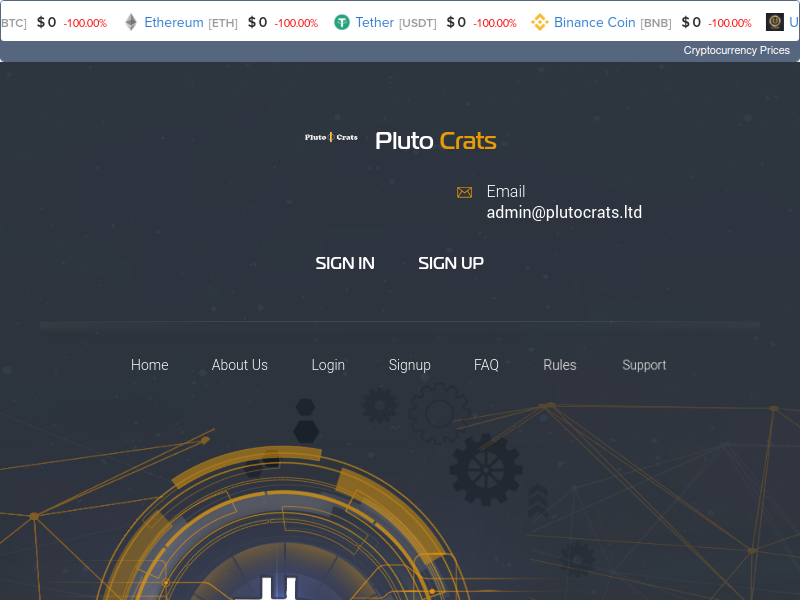Screen dimensions: 800x600
Task: Click the SIGN IN button
Action: pyautogui.click(x=345, y=263)
